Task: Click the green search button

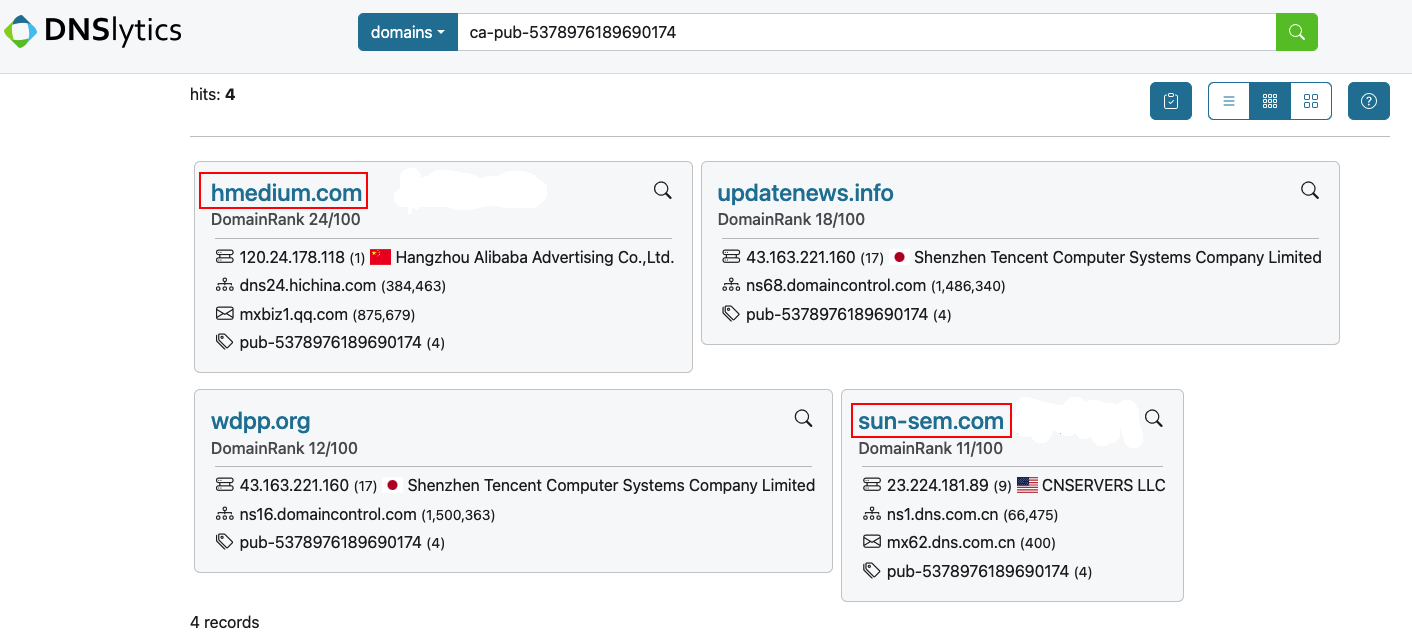Action: (x=1296, y=32)
